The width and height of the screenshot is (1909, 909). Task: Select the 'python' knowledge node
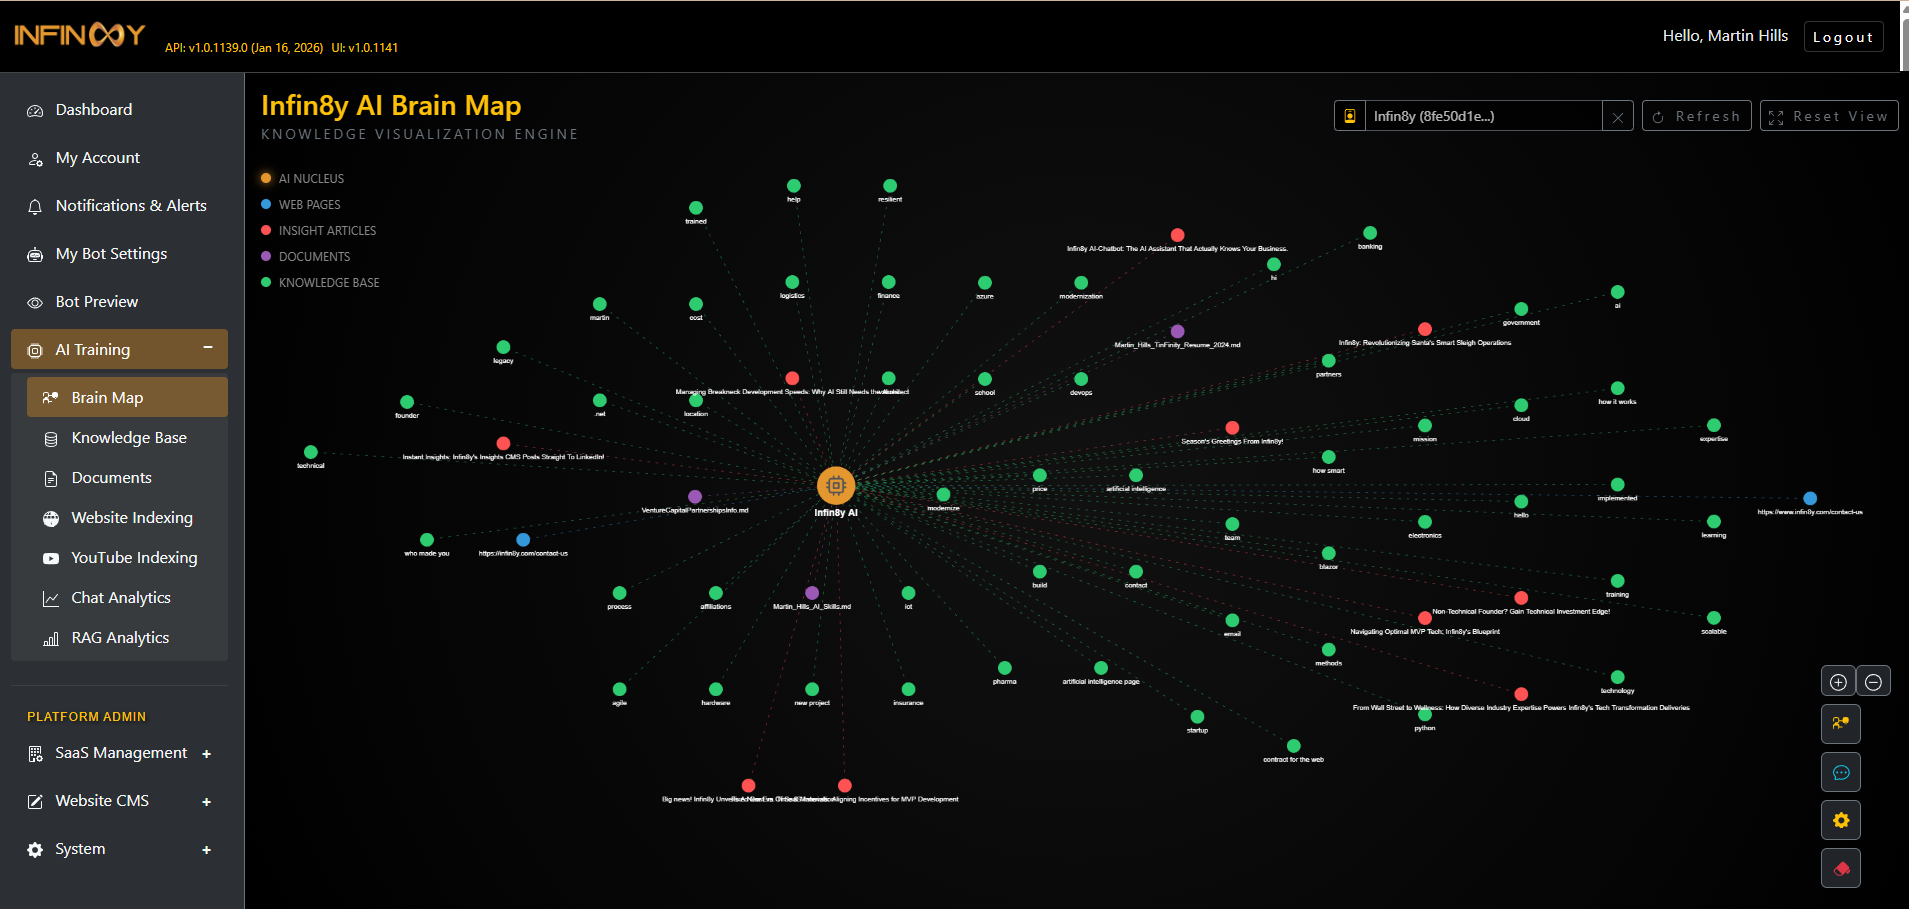point(1425,714)
